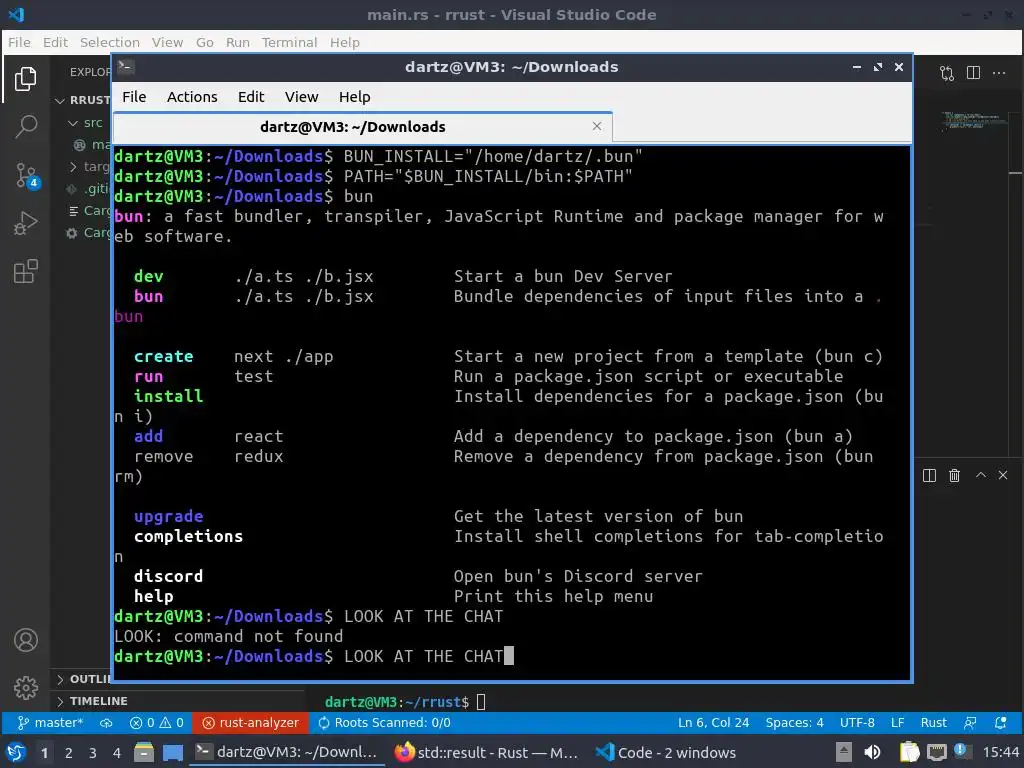Viewport: 1024px width, 768px height.
Task: Open Source Control view with 4 badge
Action: click(x=27, y=175)
